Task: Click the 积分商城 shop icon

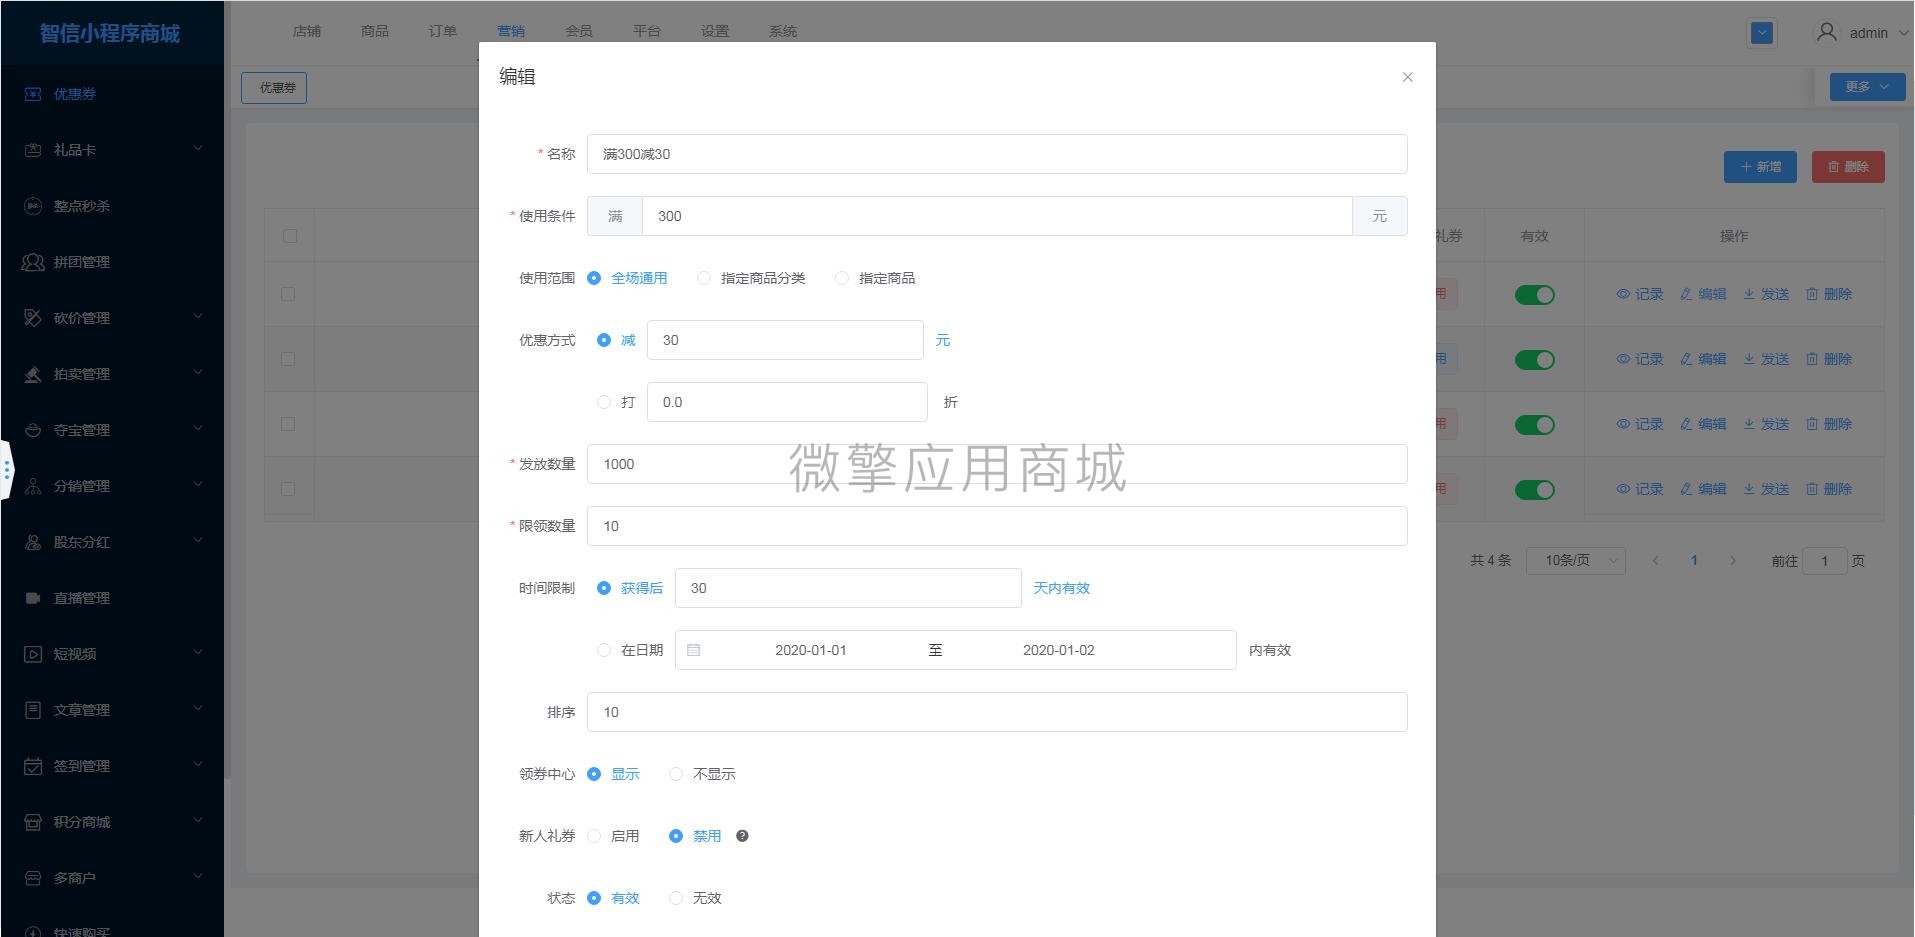Action: pos(33,822)
